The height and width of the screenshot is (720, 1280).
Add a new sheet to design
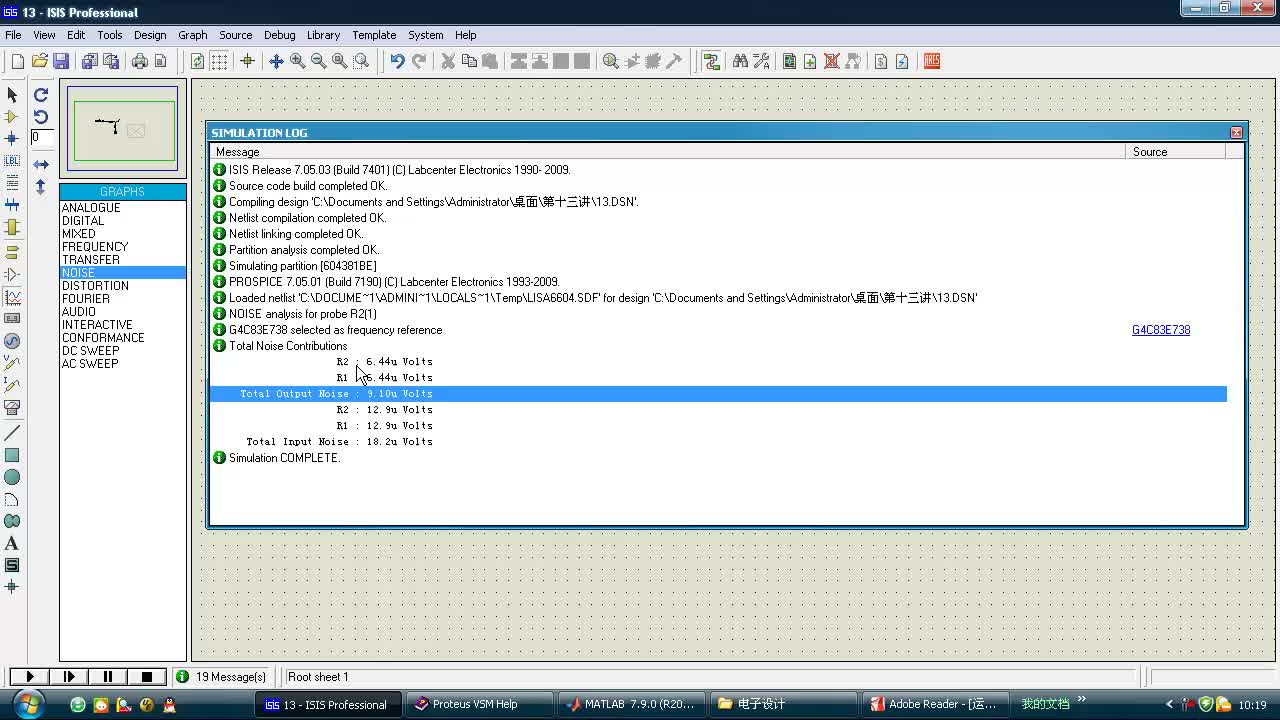[810, 61]
